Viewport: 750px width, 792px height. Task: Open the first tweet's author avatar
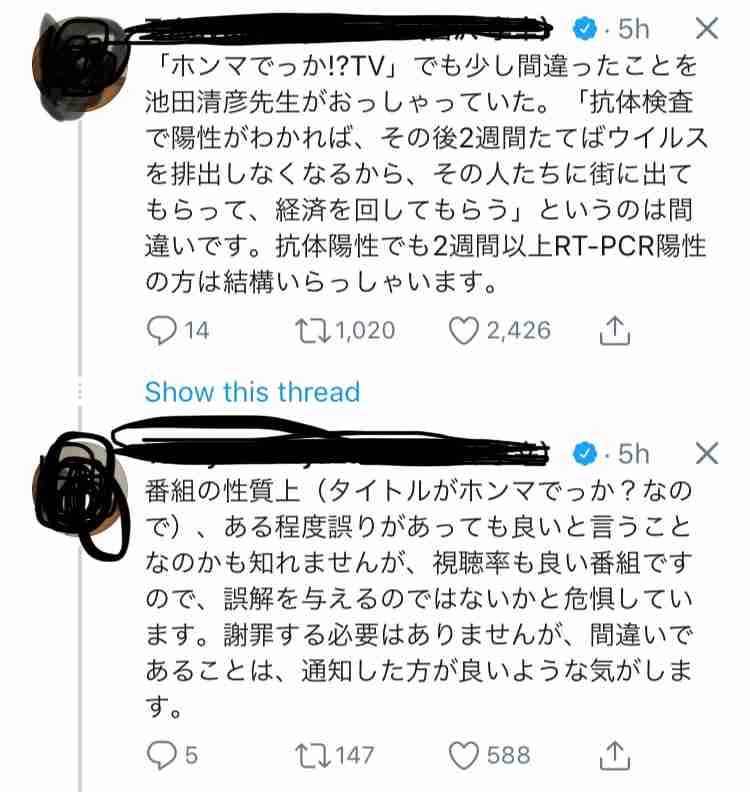coord(83,62)
